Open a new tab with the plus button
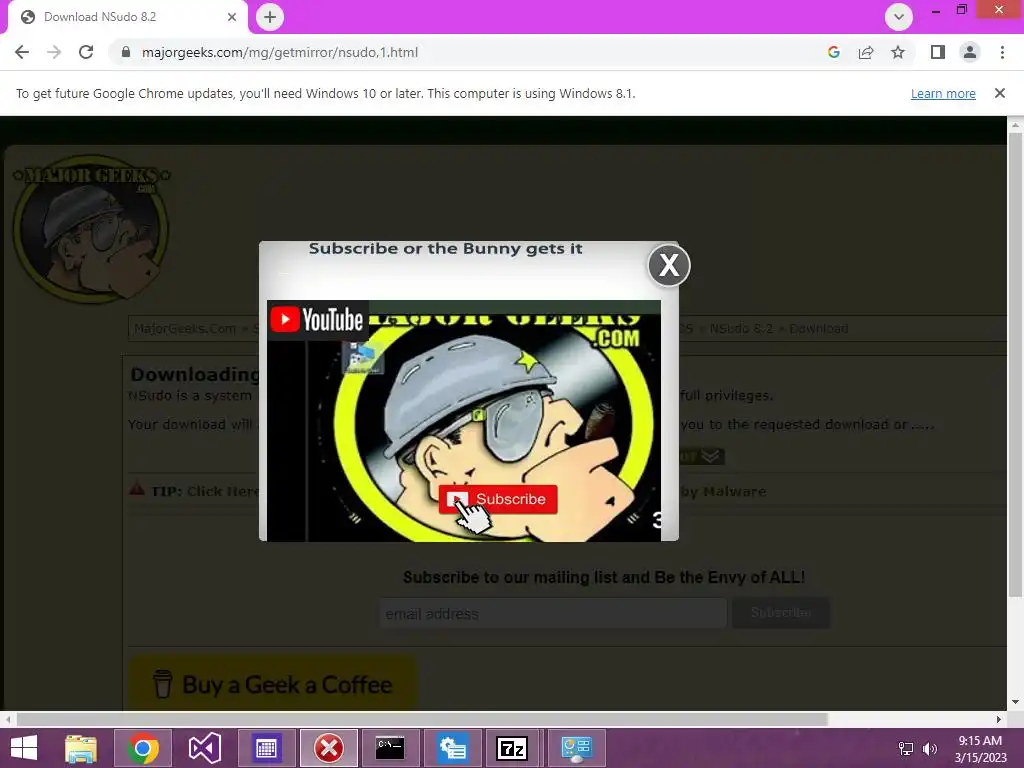 pyautogui.click(x=270, y=17)
